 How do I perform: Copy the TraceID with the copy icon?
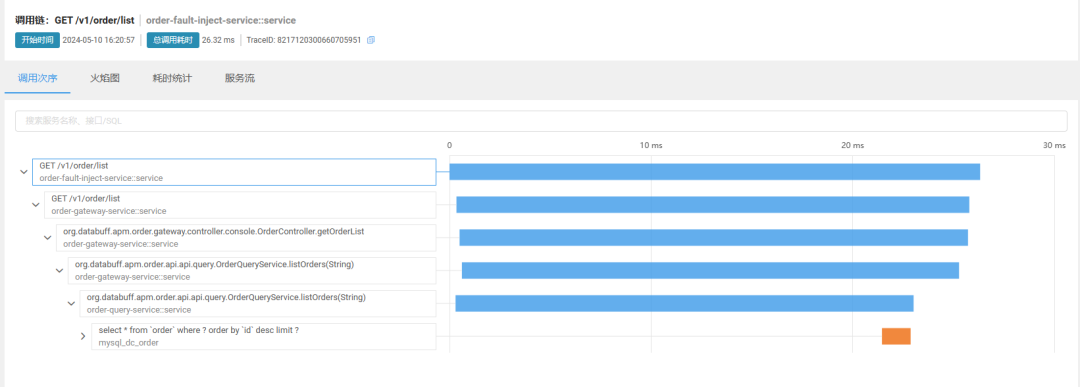[371, 40]
